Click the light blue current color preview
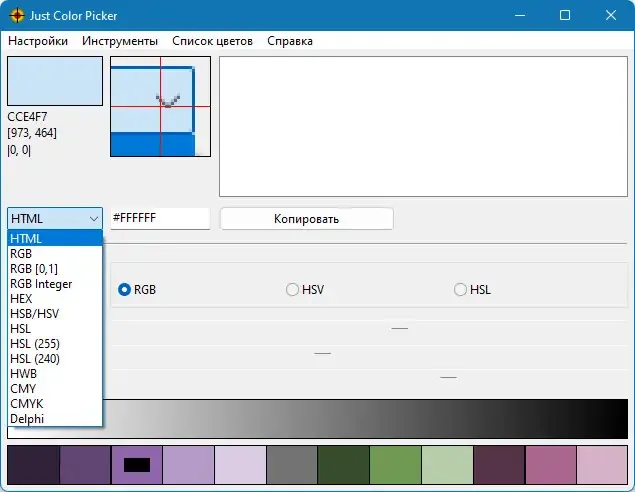 55,81
